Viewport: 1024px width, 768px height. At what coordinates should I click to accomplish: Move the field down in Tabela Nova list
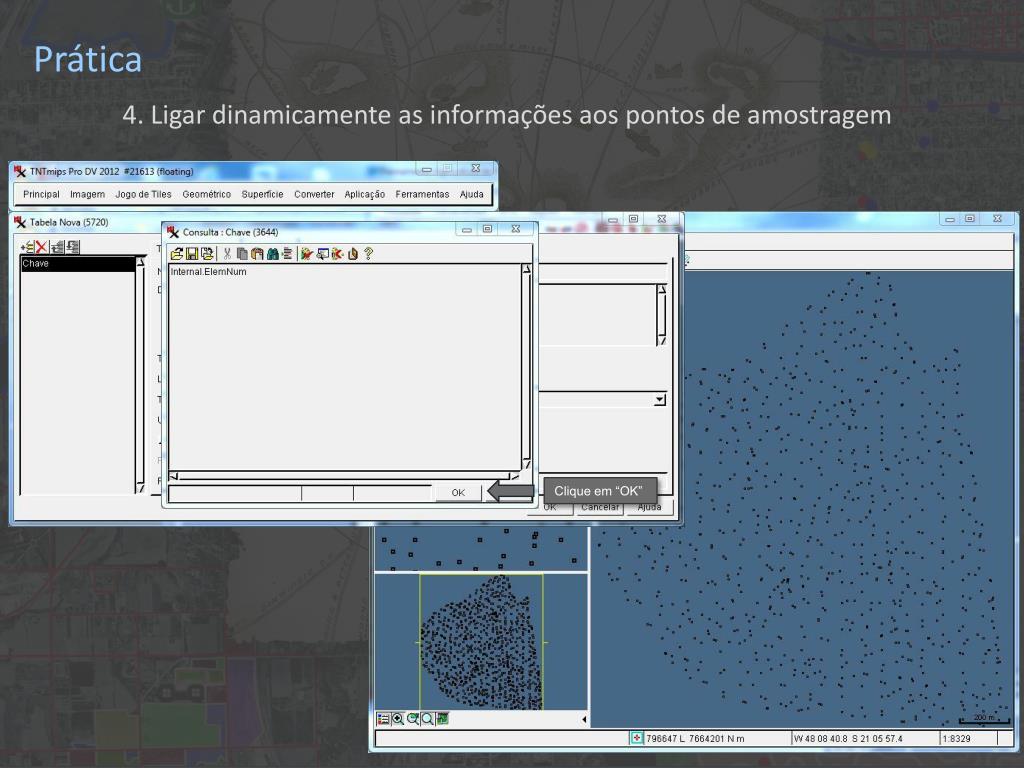pyautogui.click(x=72, y=247)
